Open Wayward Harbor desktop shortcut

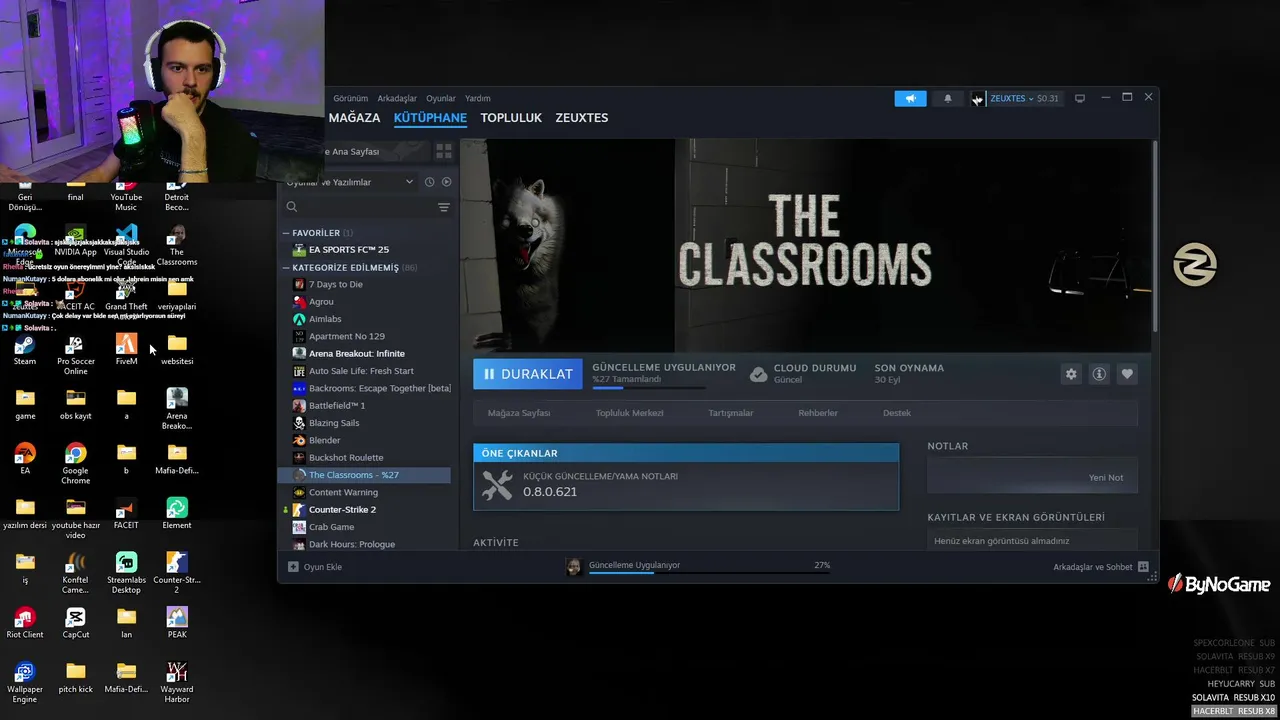(177, 683)
